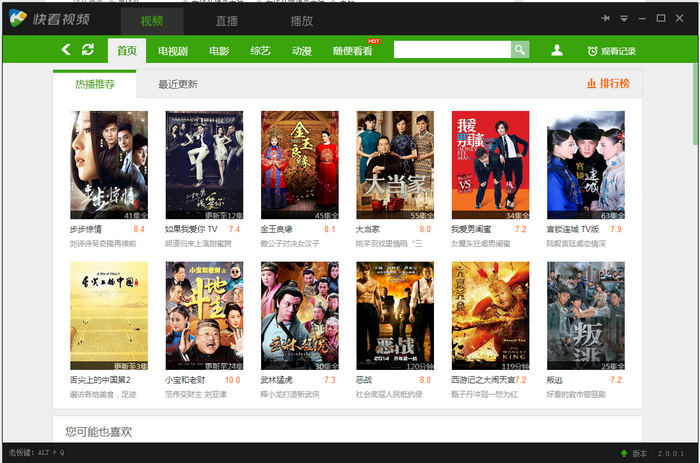Screen dimensions: 700x463
Task: Click the 快看视频 logo icon
Action: (18, 18)
